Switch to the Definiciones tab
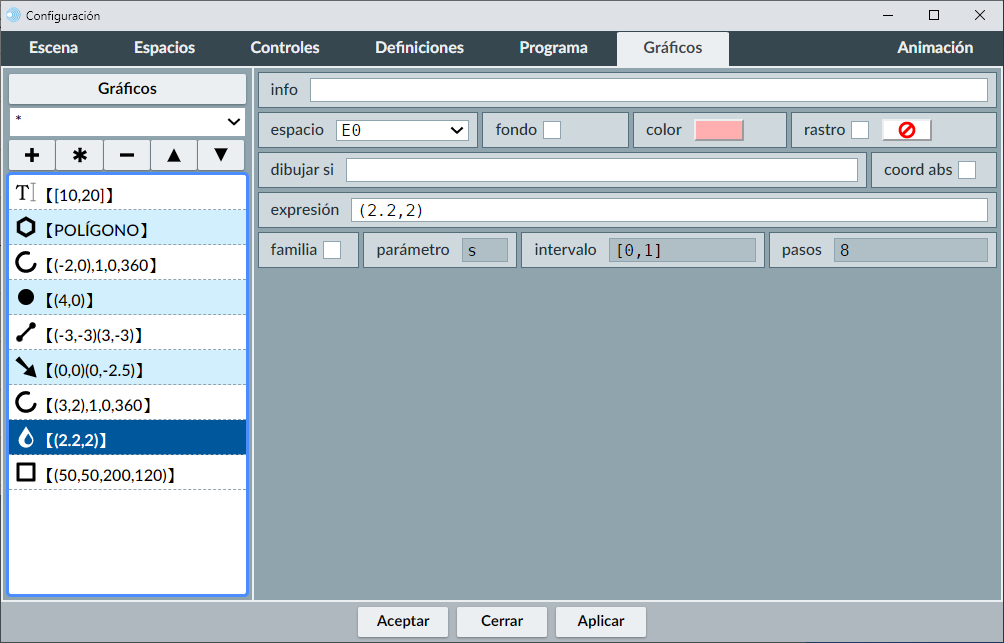This screenshot has height=643, width=1004. [x=419, y=48]
